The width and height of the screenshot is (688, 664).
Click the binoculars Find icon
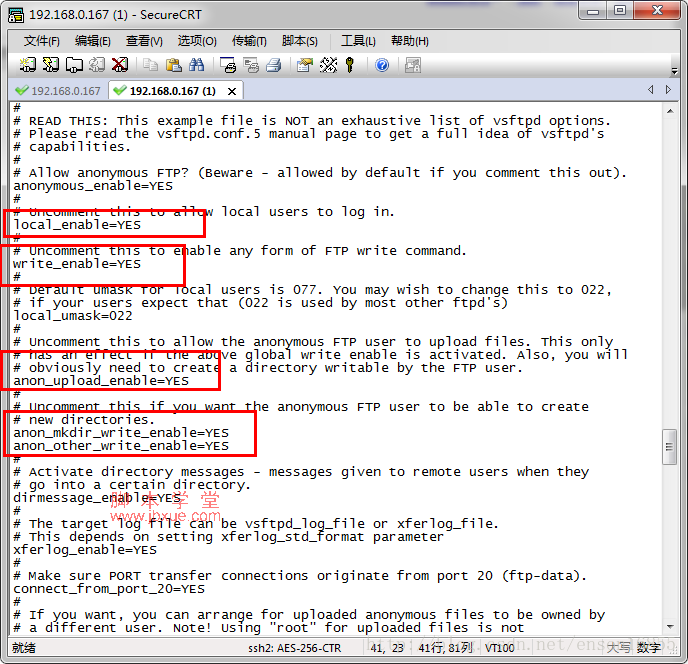197,65
